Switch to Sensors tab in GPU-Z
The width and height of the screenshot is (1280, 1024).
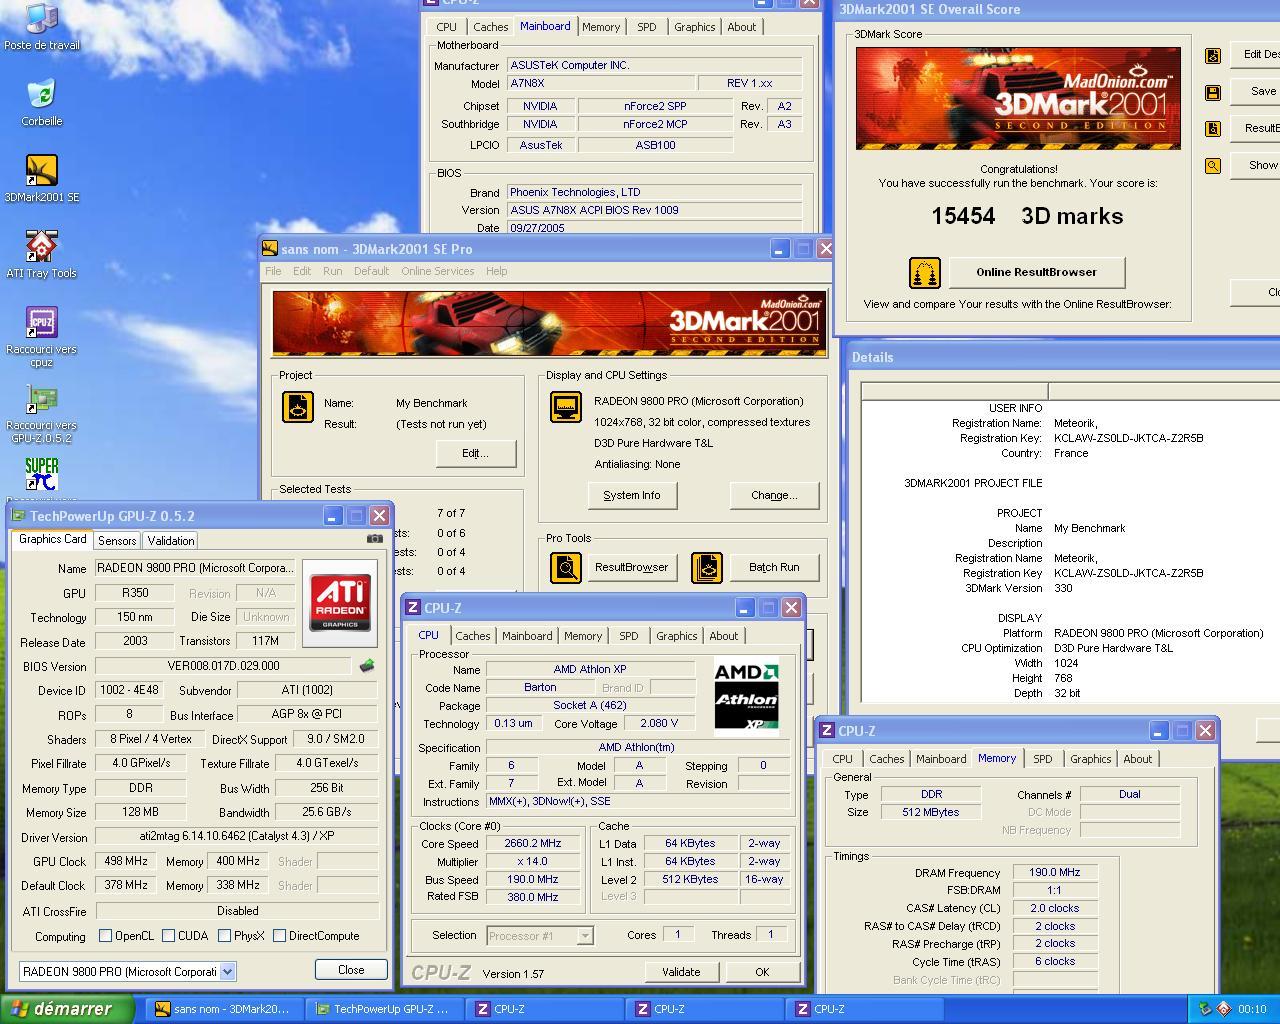[117, 541]
